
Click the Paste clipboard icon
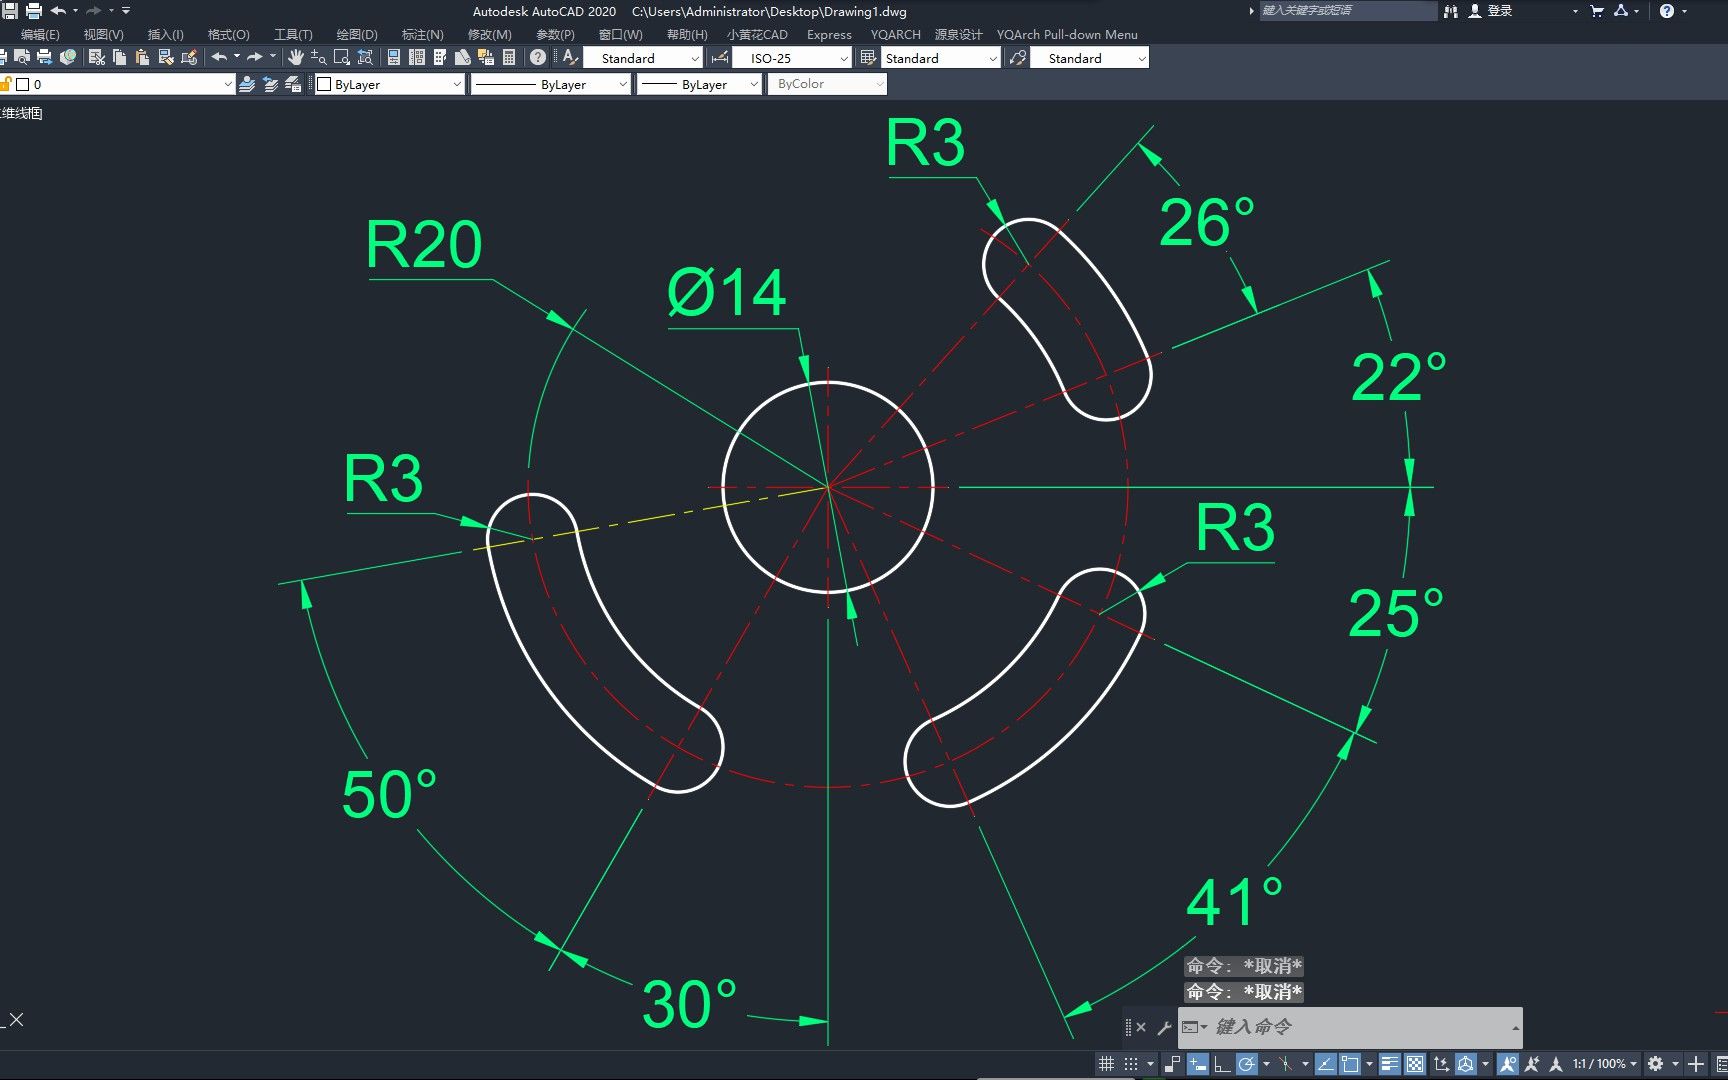click(142, 58)
